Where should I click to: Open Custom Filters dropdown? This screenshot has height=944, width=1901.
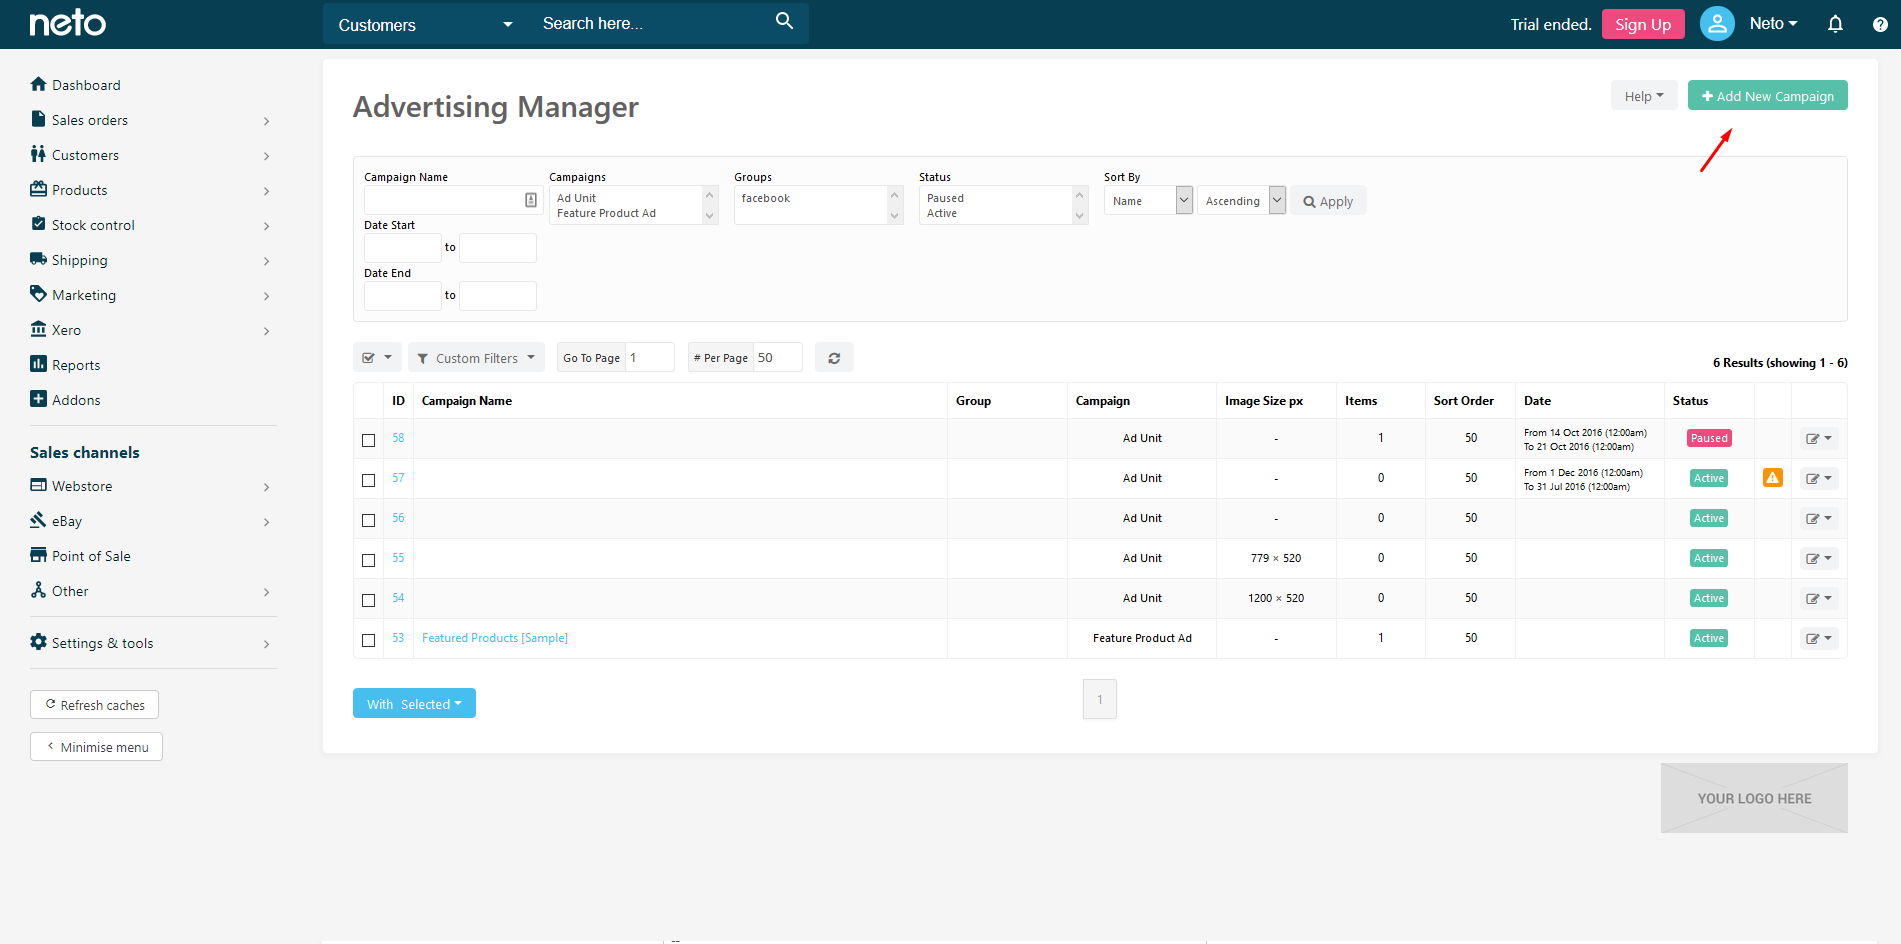tap(476, 358)
